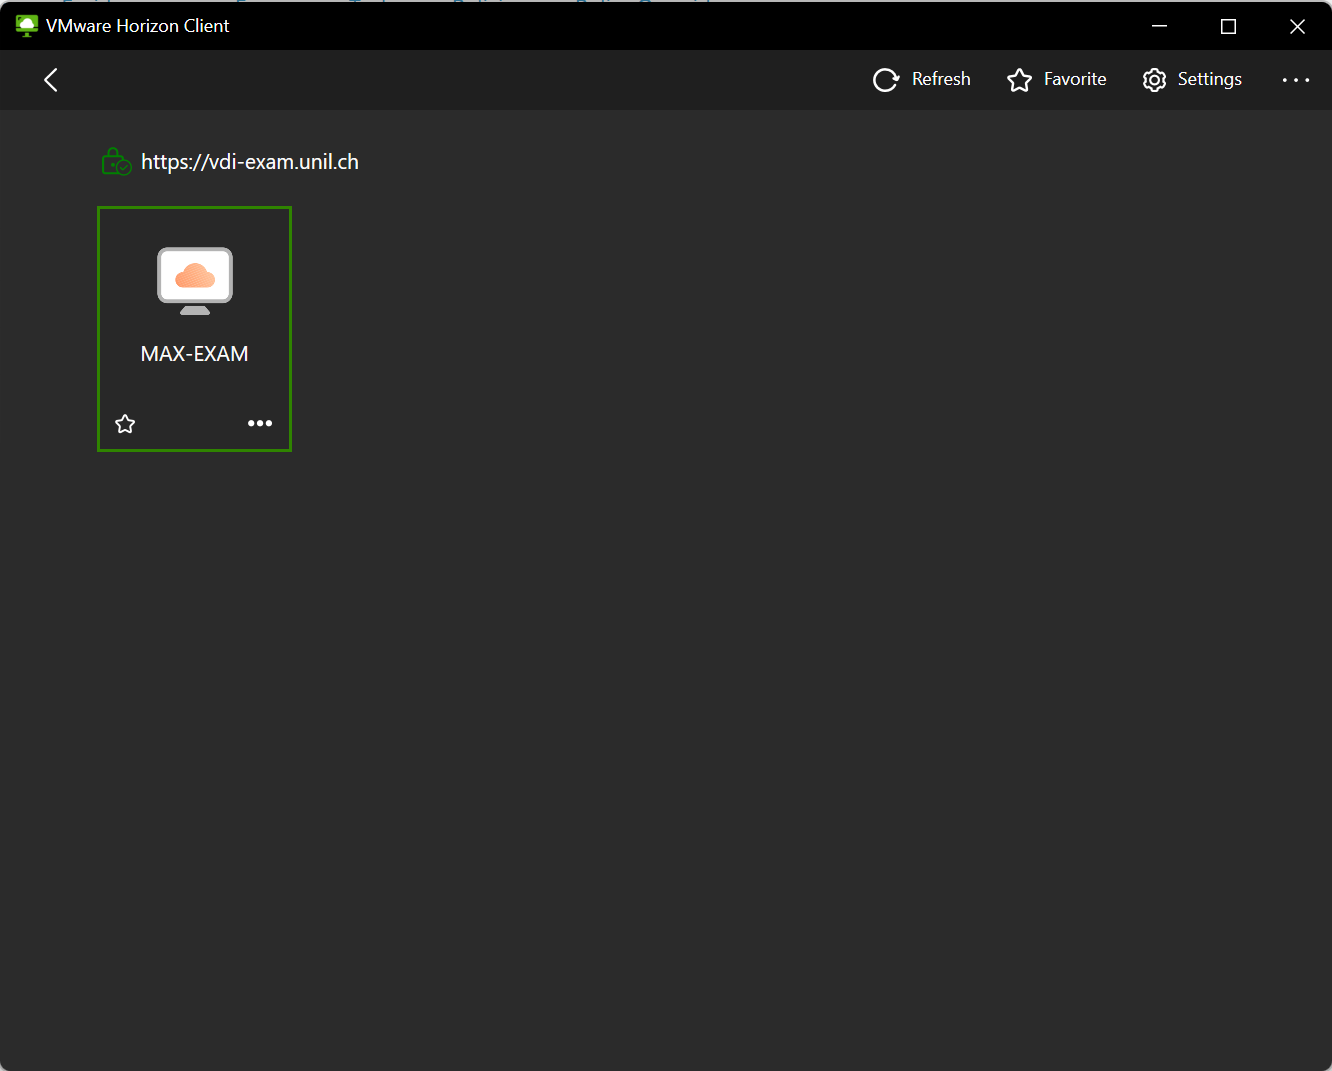
Task: Click the Settings gear icon
Action: coord(1154,80)
